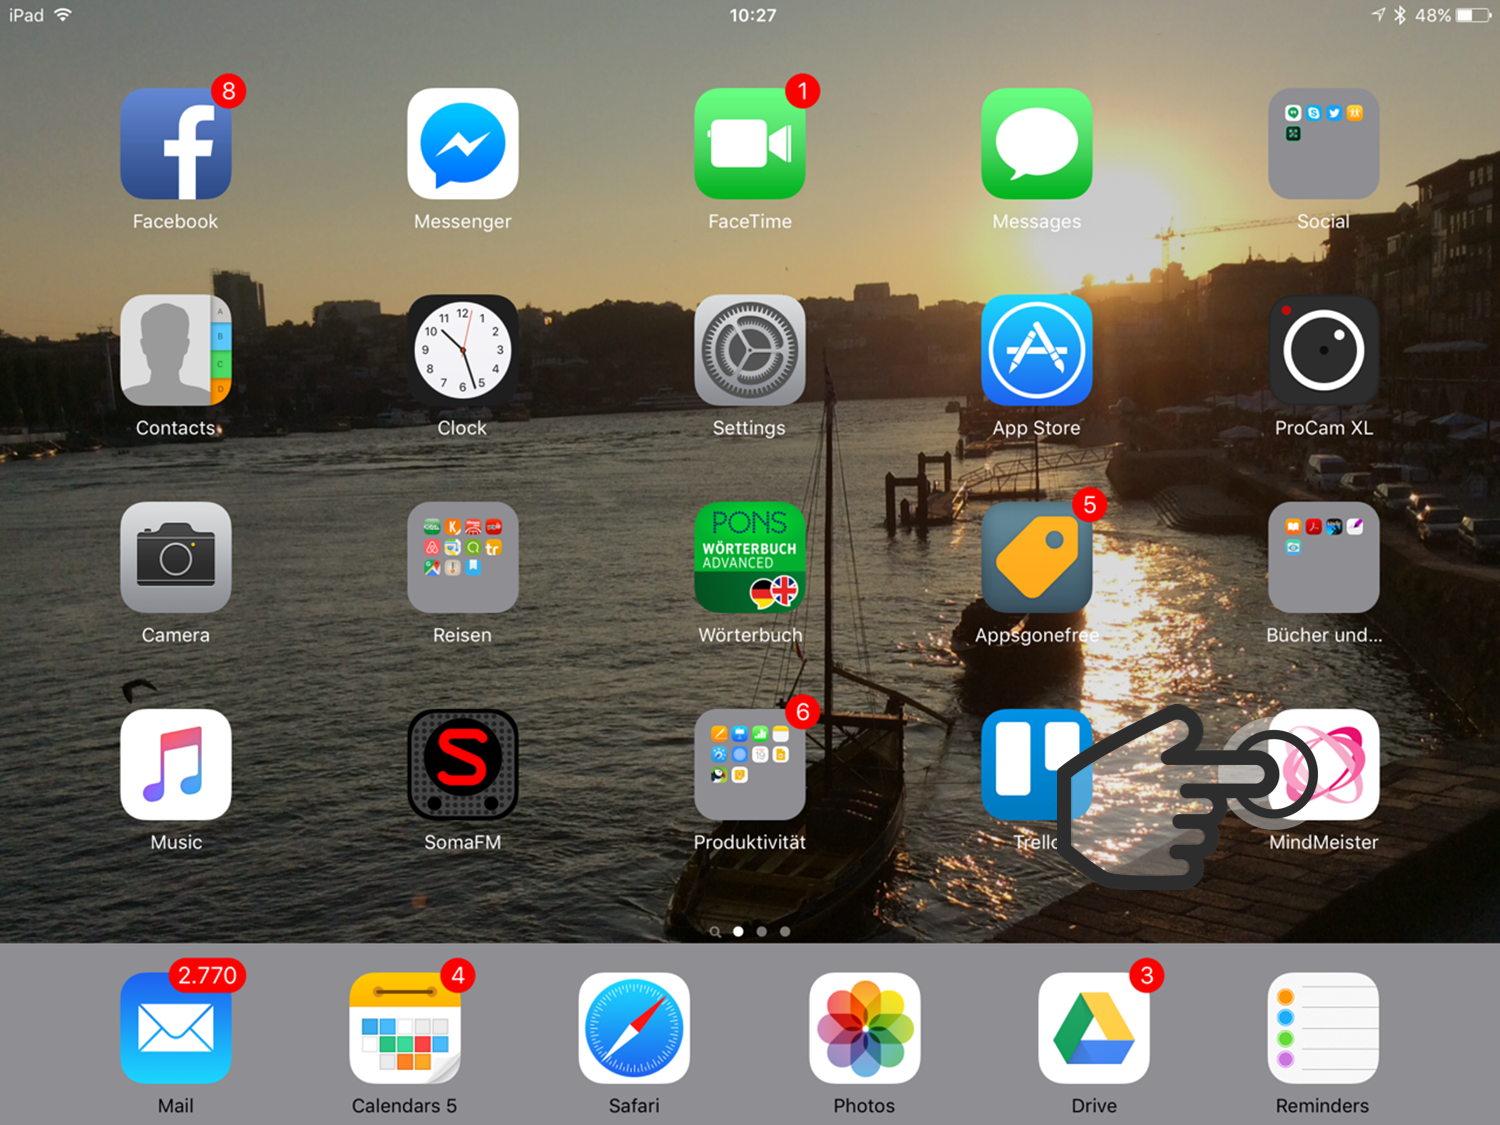Open Appsgonefree app

(x=1037, y=557)
